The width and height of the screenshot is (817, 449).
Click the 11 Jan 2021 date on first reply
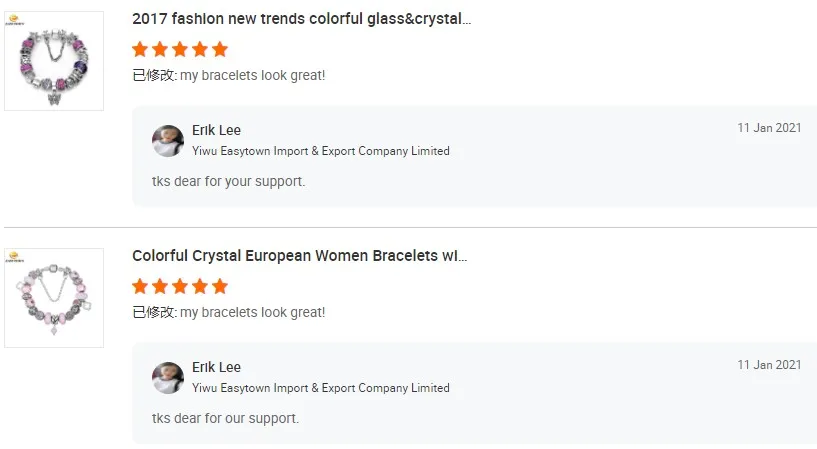point(769,128)
